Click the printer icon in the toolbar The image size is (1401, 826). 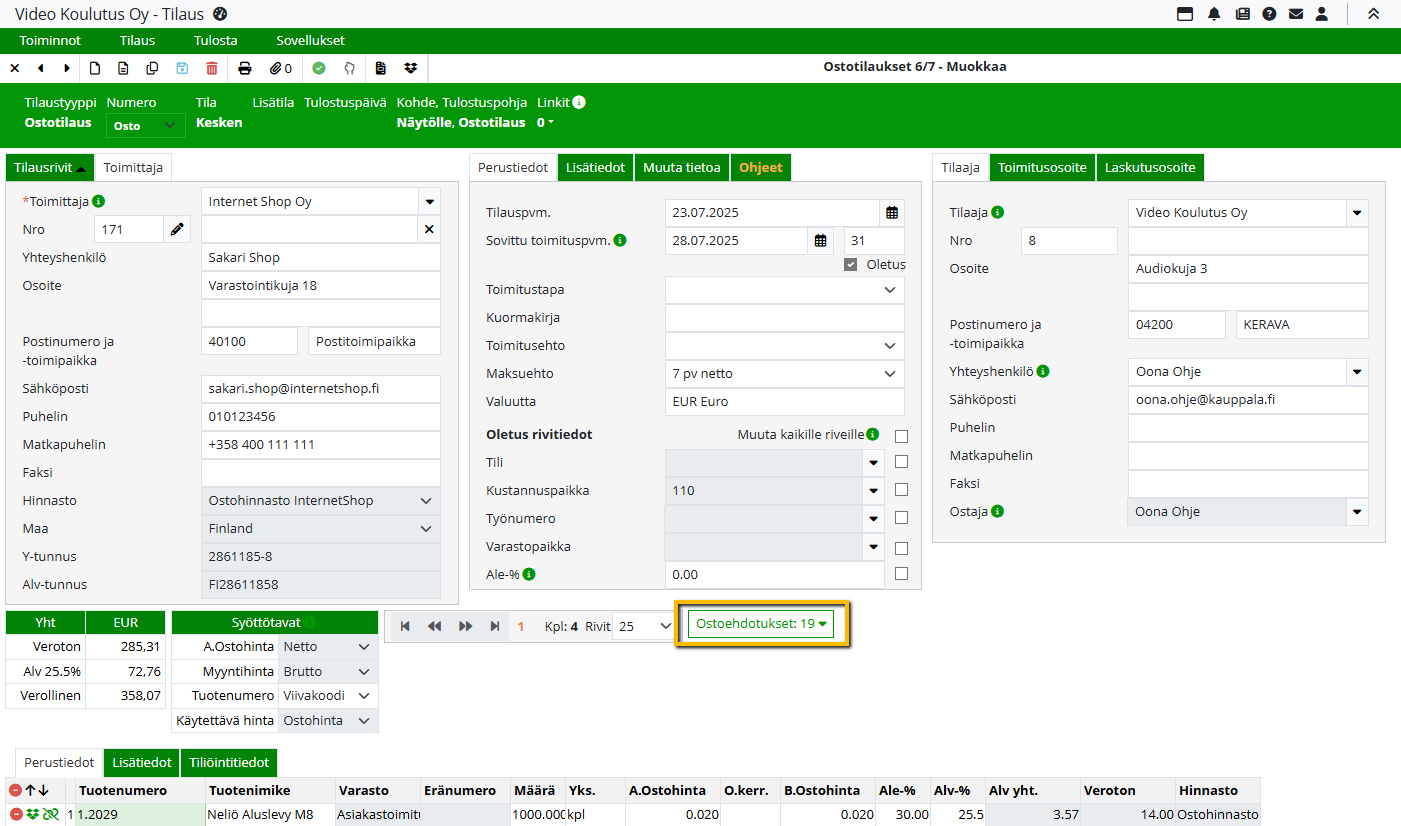(244, 68)
